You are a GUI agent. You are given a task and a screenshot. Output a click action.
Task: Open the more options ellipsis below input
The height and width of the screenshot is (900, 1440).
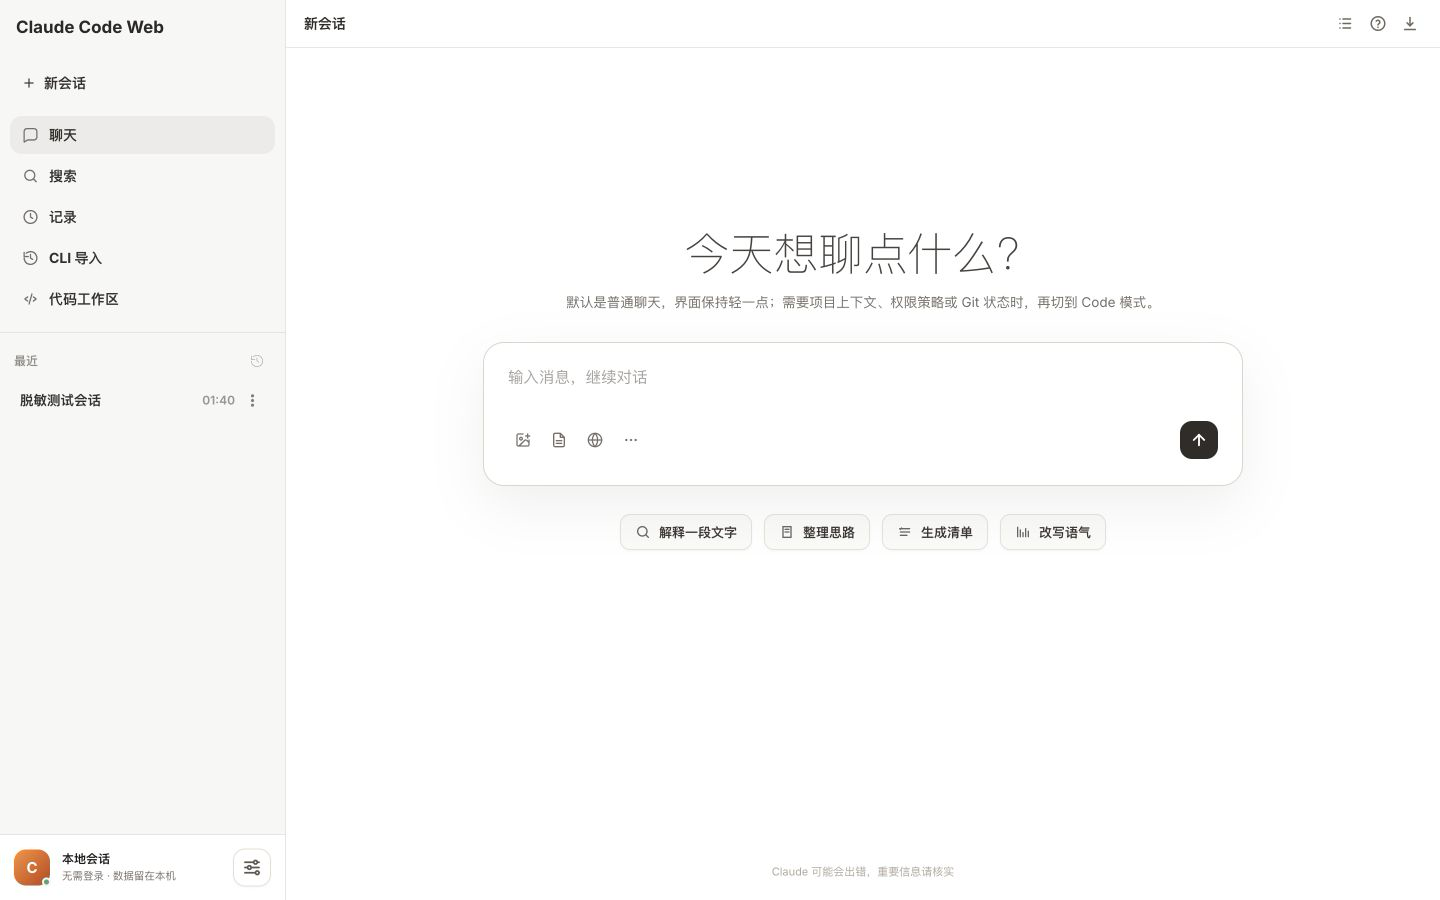pyautogui.click(x=631, y=440)
